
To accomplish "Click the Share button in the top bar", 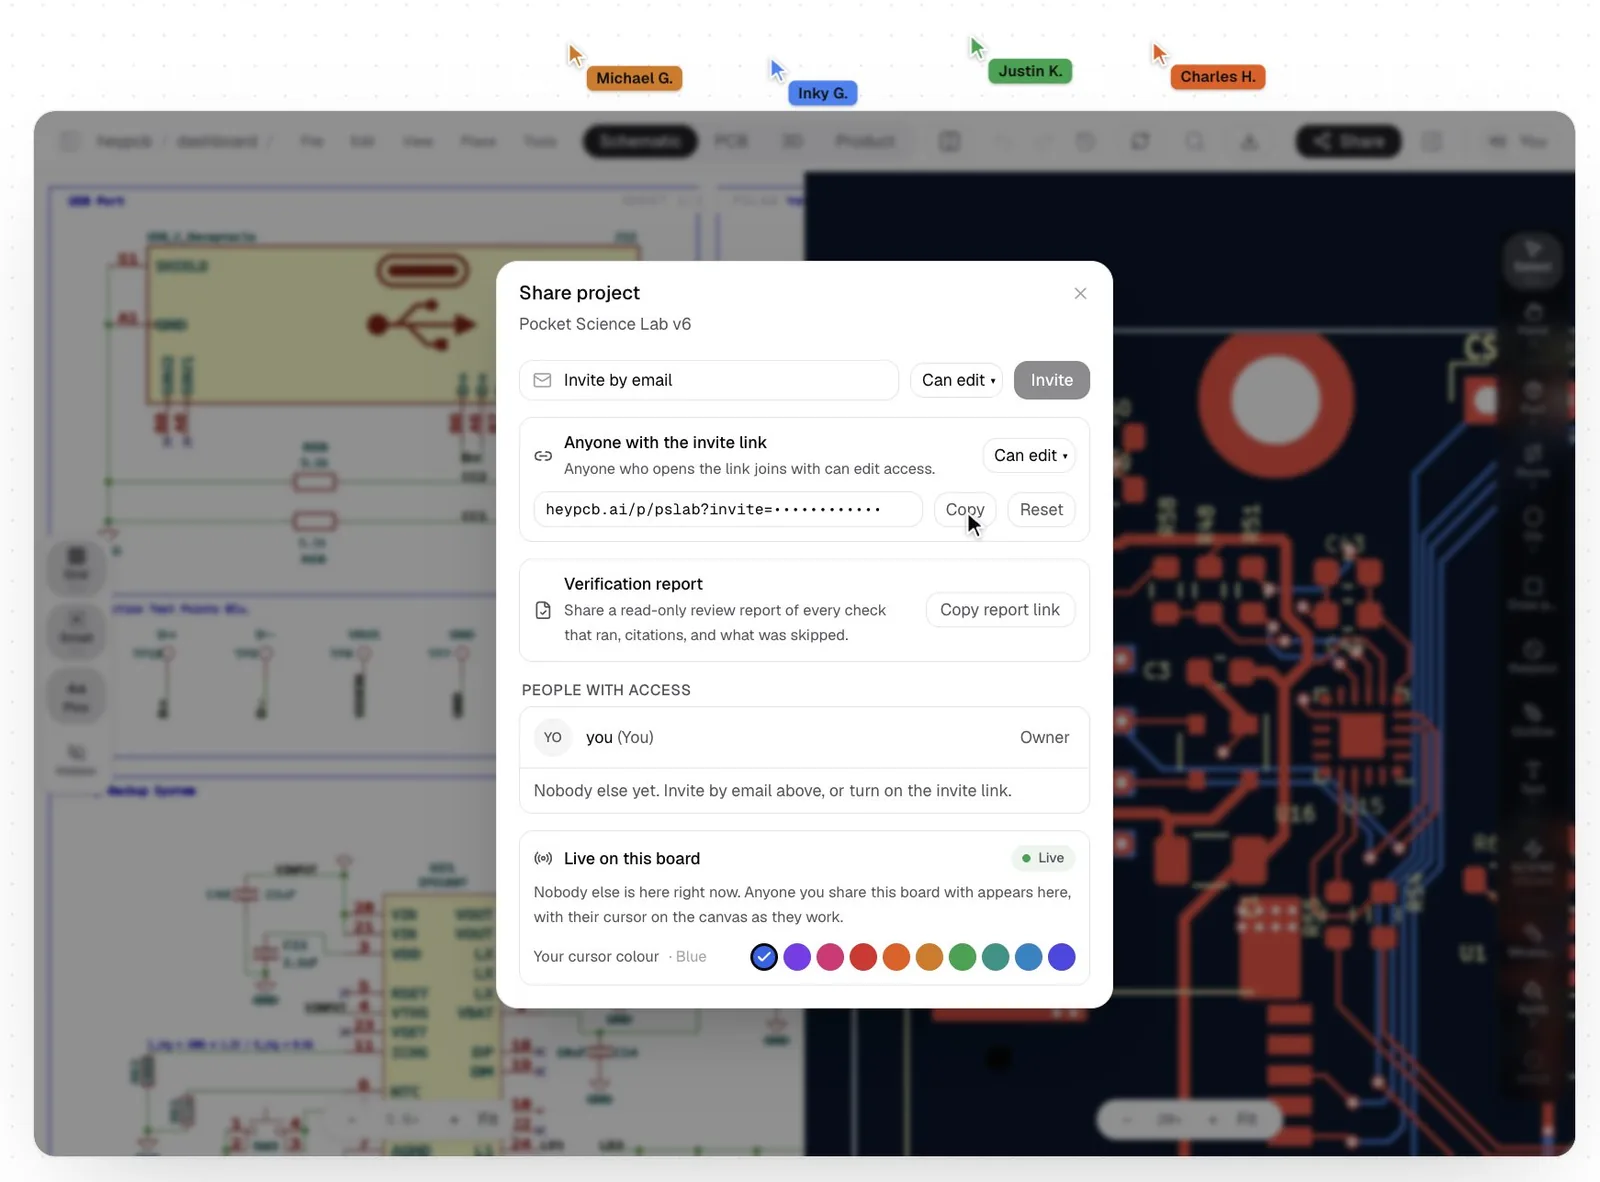I will [1348, 141].
